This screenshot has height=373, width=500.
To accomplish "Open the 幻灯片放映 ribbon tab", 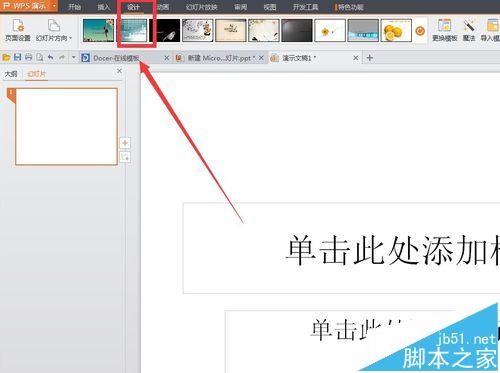I will 202,7.
